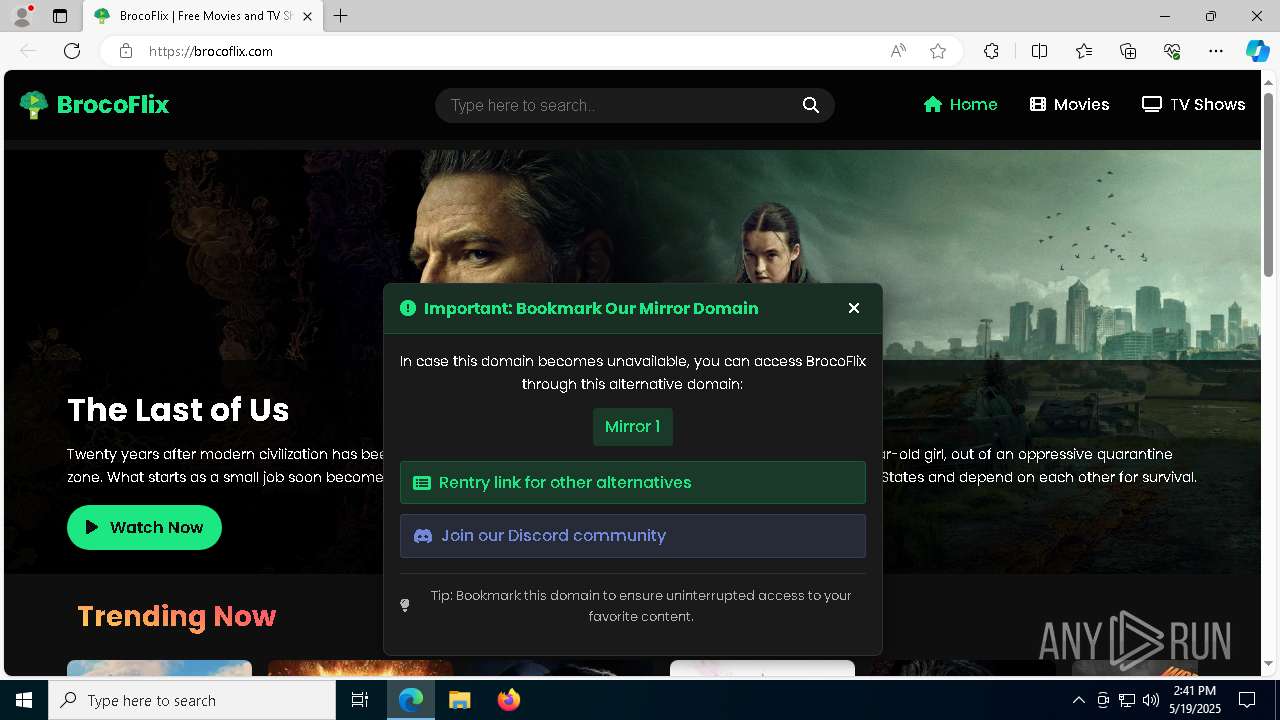This screenshot has height=720, width=1280.
Task: Click the BrocoFlix broccoli logo
Action: point(33,105)
